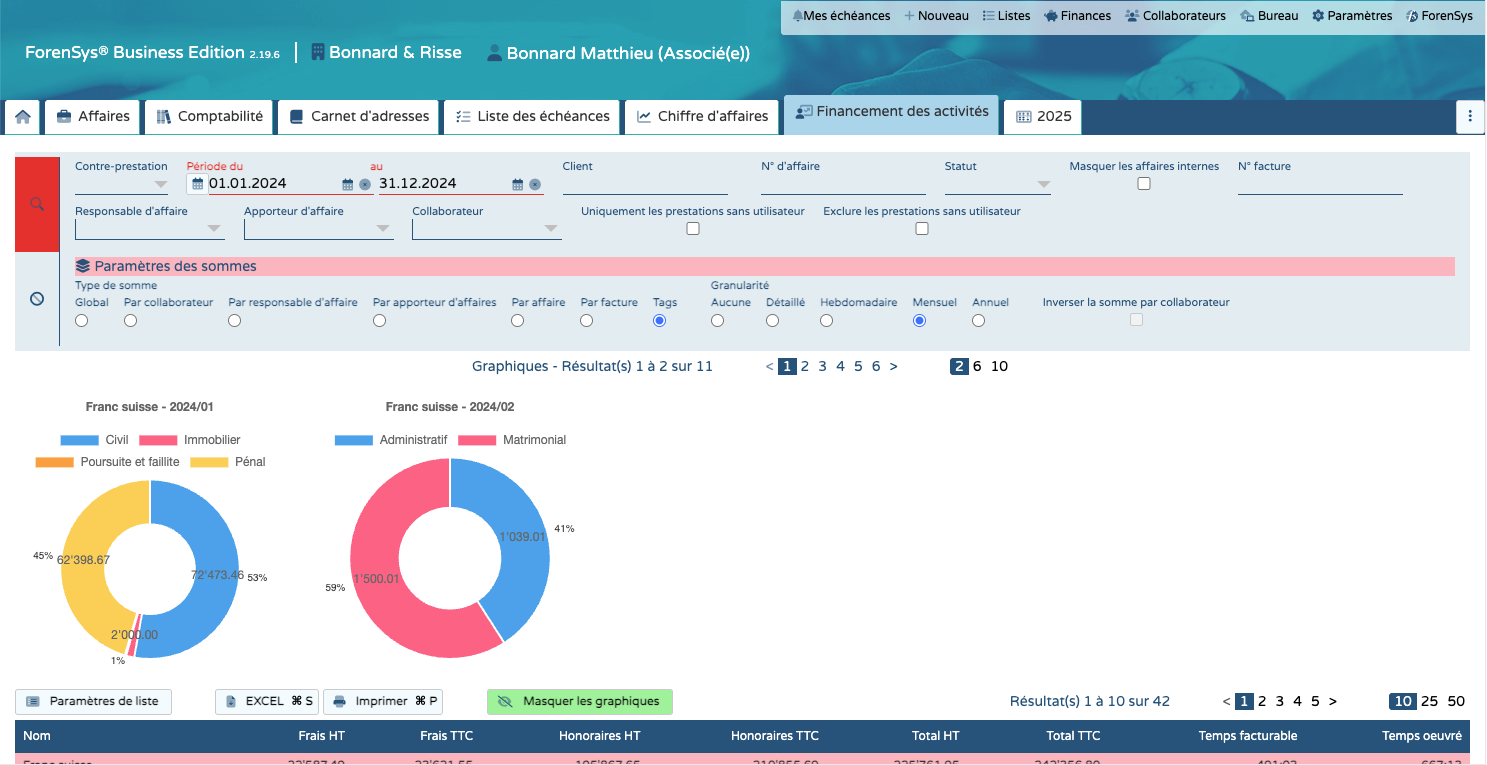Open the Paramètres gear menu
Image resolution: width=1487 pixels, height=765 pixels.
[1351, 16]
